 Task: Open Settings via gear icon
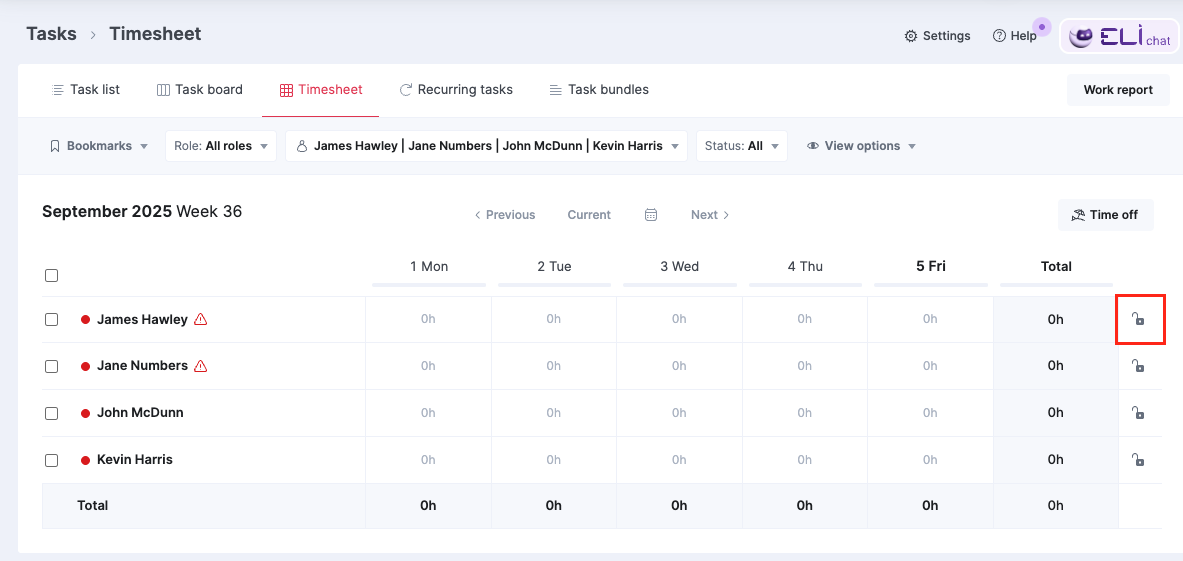[911, 36]
